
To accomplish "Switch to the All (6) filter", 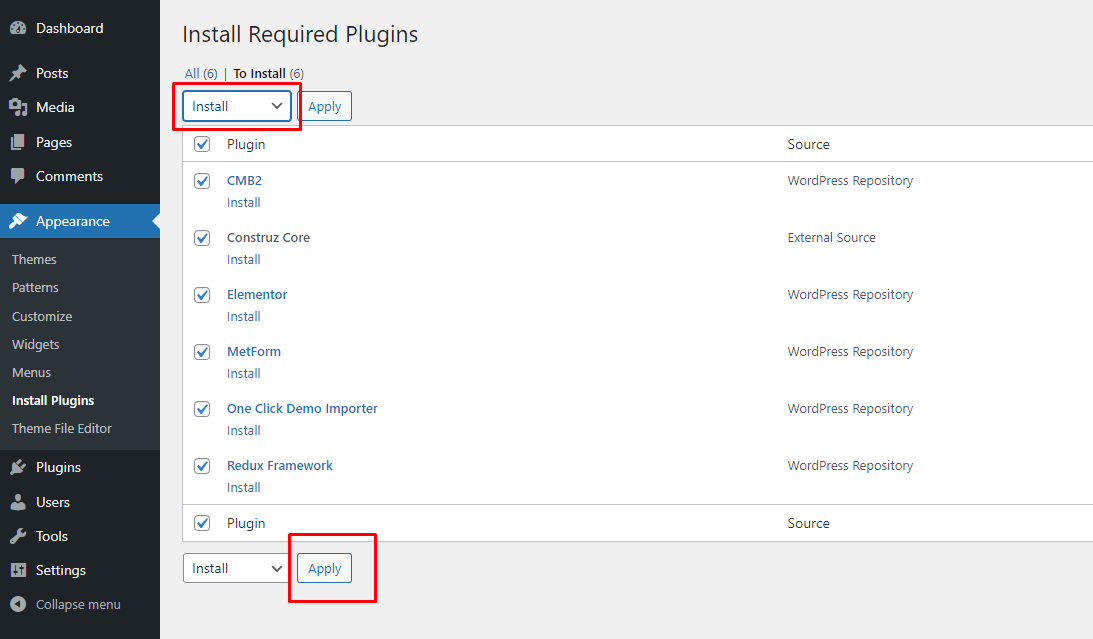I will (x=201, y=73).
